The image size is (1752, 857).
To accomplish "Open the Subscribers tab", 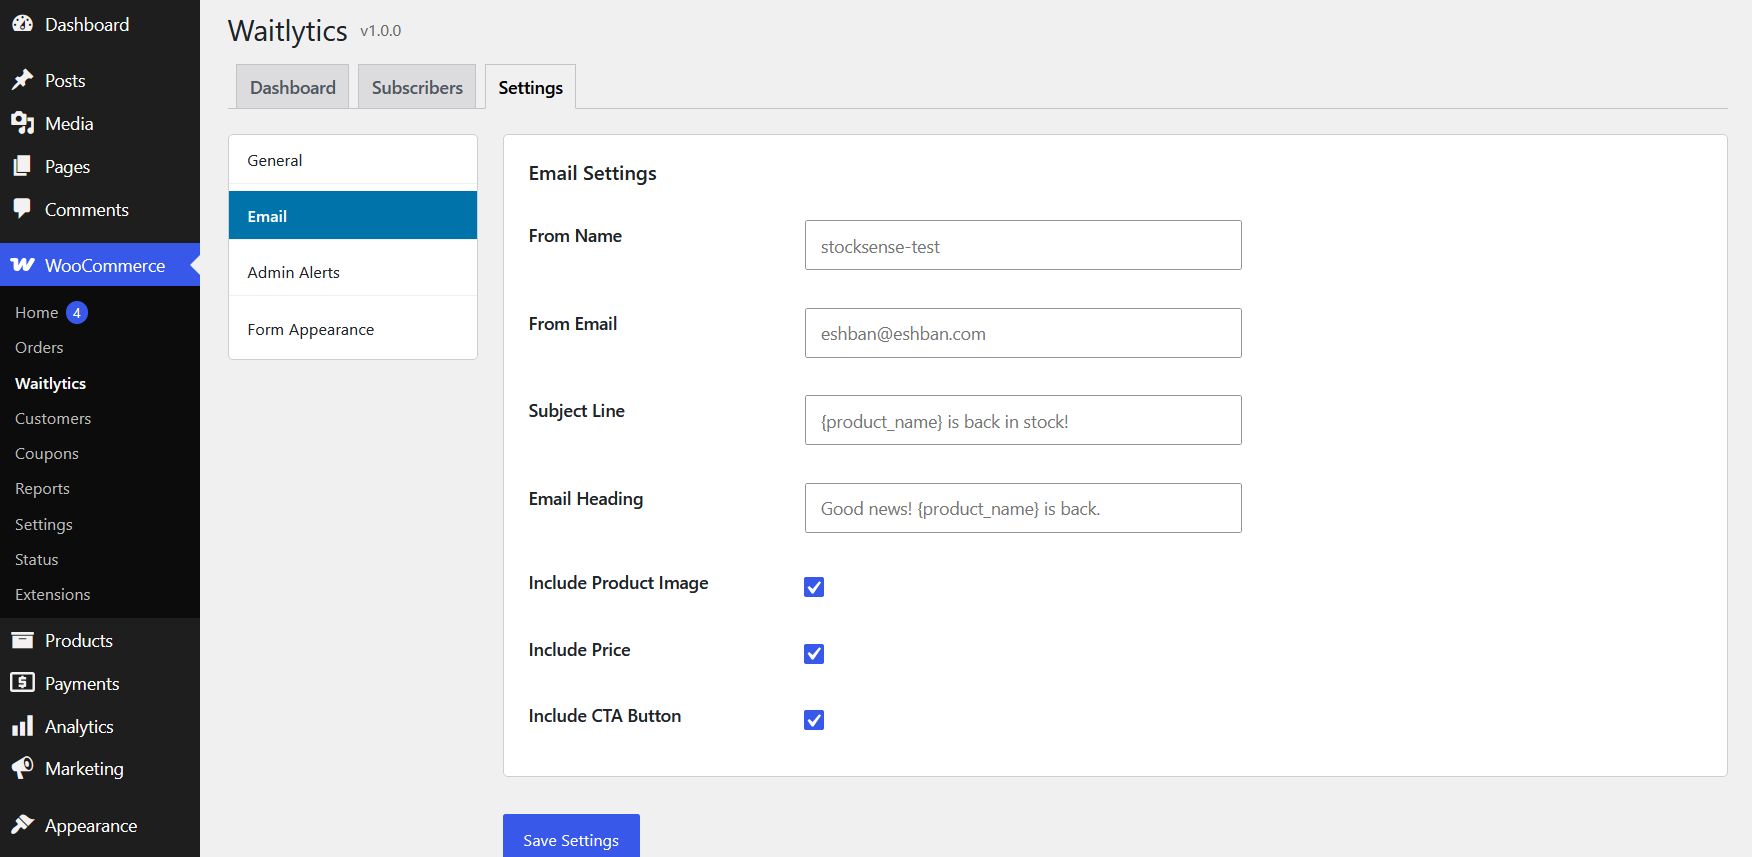I will tap(417, 87).
